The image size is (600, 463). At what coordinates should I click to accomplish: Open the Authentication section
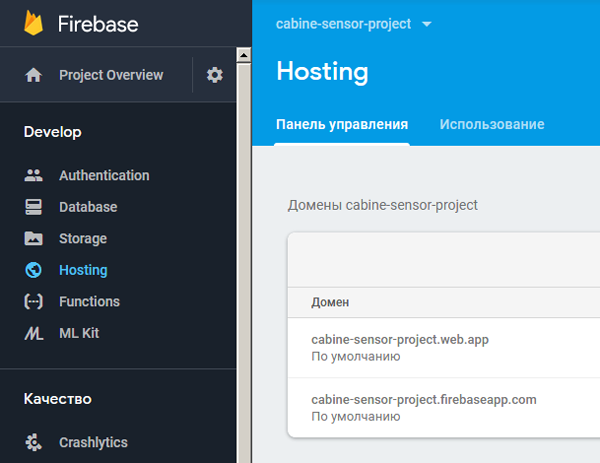(104, 175)
